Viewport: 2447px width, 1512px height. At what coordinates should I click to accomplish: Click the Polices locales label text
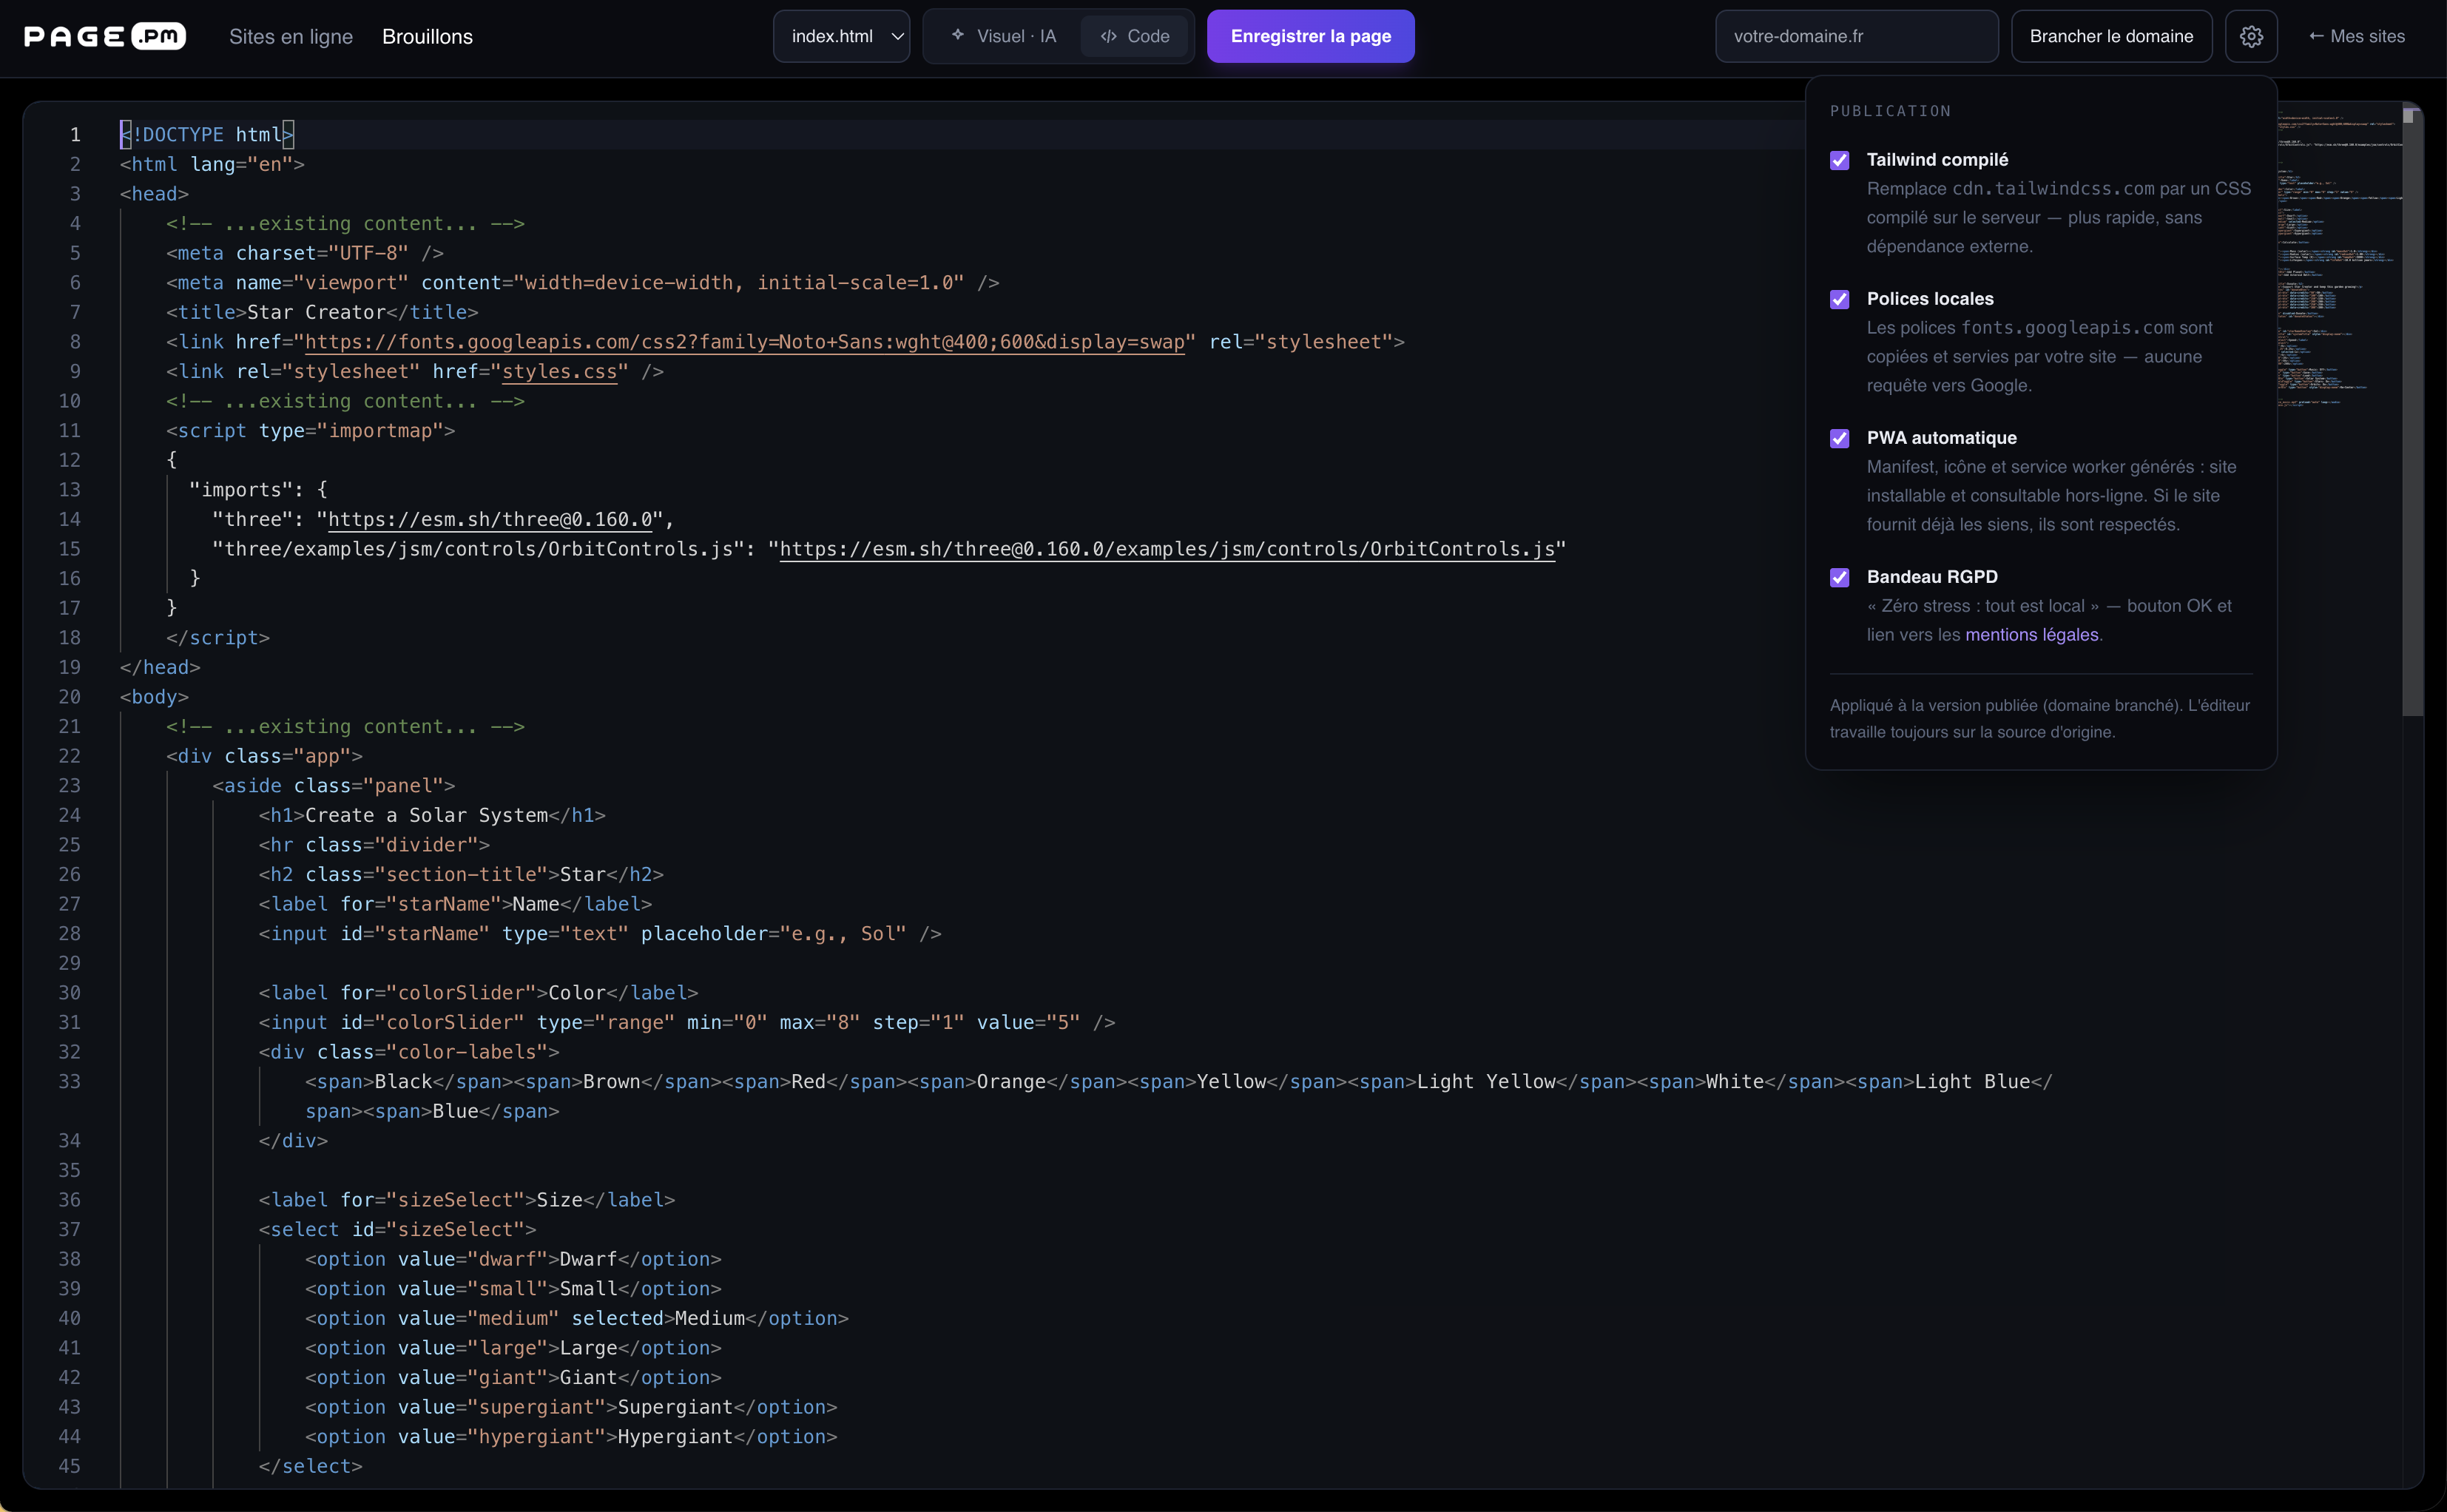(x=1929, y=299)
